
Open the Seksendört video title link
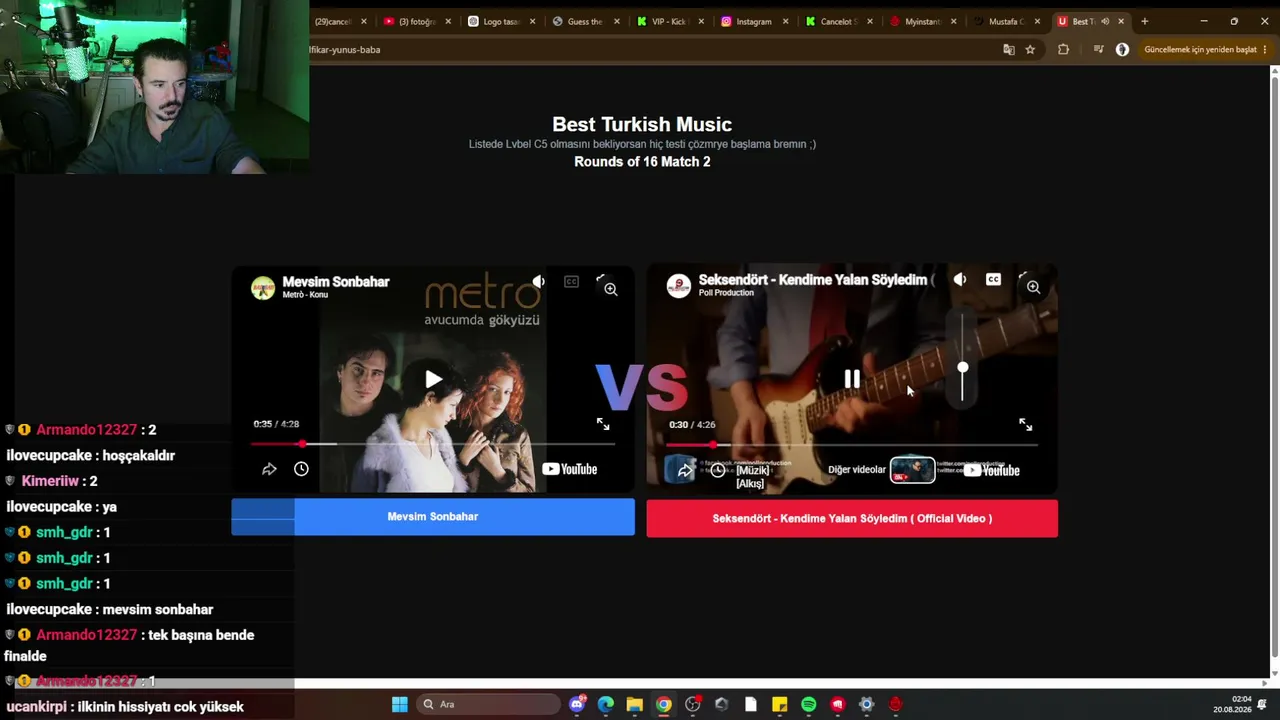tap(816, 280)
